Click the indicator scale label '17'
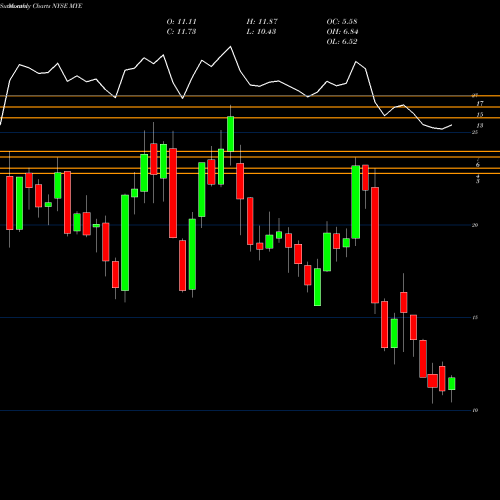Viewport: 500px width, 500px height. tap(480, 104)
